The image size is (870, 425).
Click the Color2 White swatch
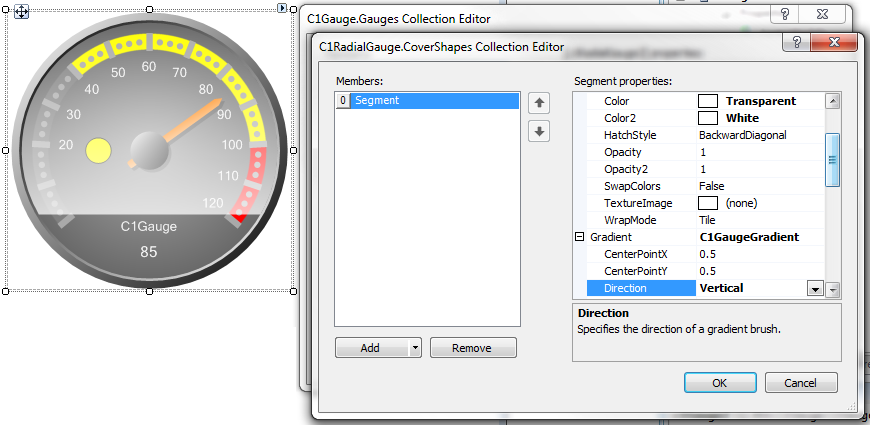coord(707,118)
